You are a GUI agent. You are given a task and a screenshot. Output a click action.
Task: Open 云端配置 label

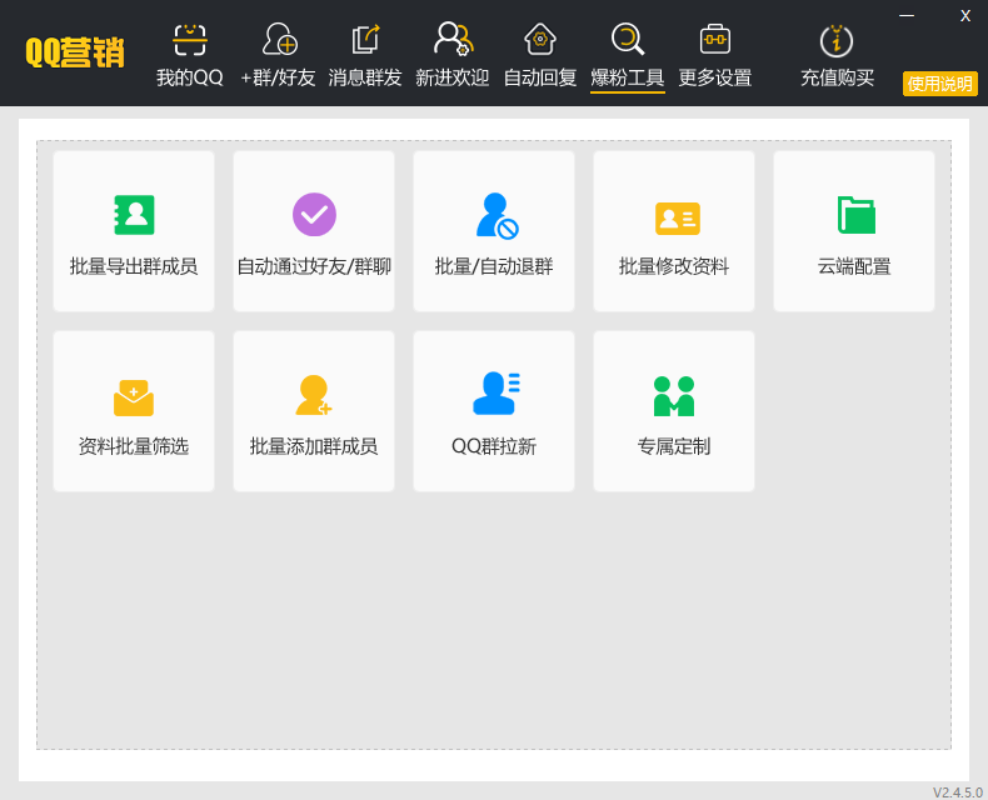point(854,266)
